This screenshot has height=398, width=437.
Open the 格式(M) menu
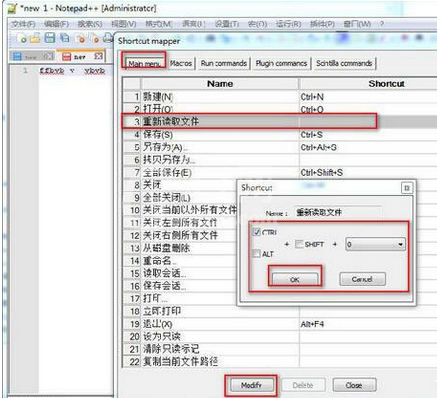159,24
